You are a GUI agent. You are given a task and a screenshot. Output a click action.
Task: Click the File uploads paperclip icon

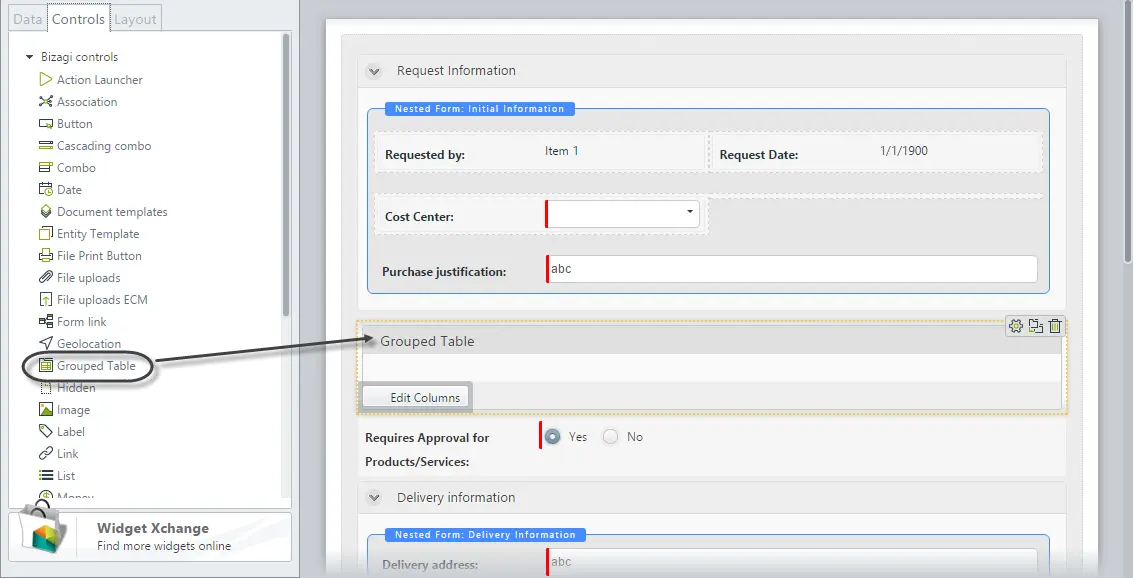46,277
